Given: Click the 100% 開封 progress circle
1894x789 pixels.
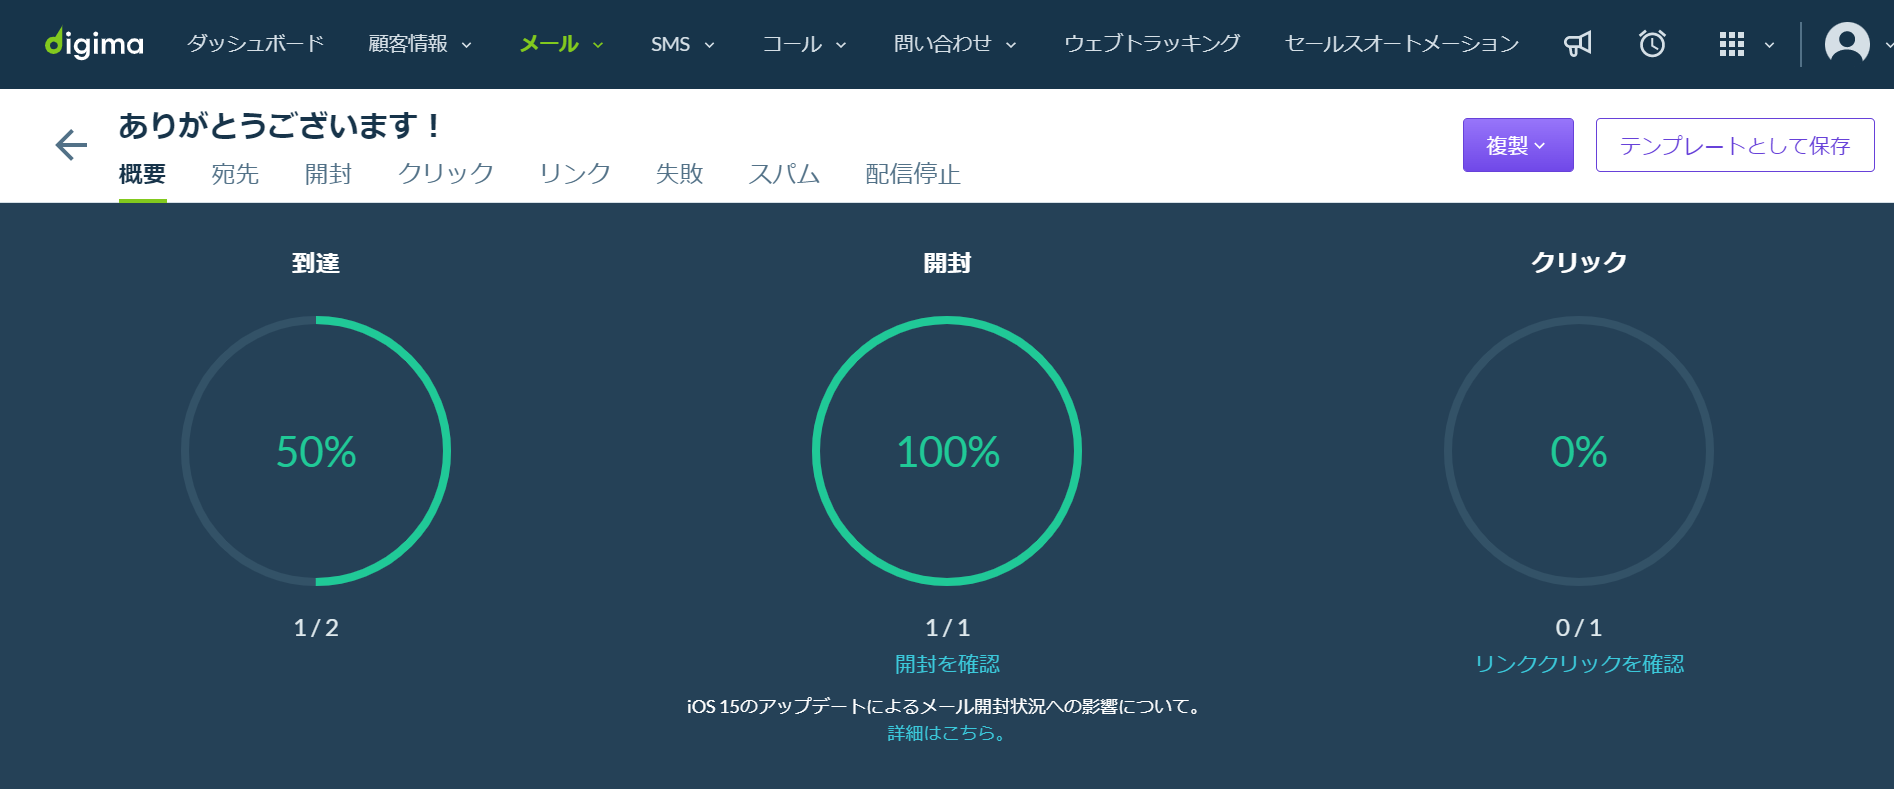Looking at the screenshot, I should pyautogui.click(x=947, y=451).
